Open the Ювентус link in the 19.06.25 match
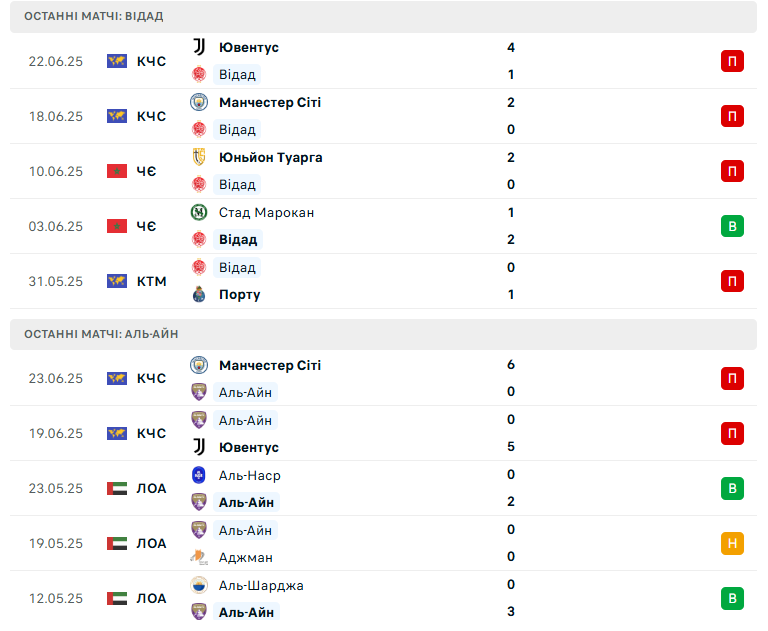 coord(249,447)
